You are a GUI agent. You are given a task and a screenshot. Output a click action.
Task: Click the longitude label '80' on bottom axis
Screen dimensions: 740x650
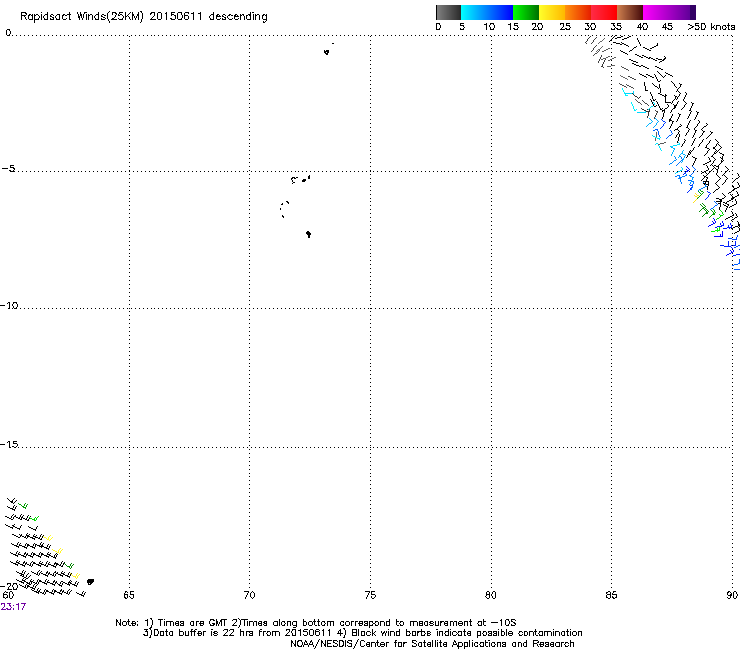click(491, 595)
